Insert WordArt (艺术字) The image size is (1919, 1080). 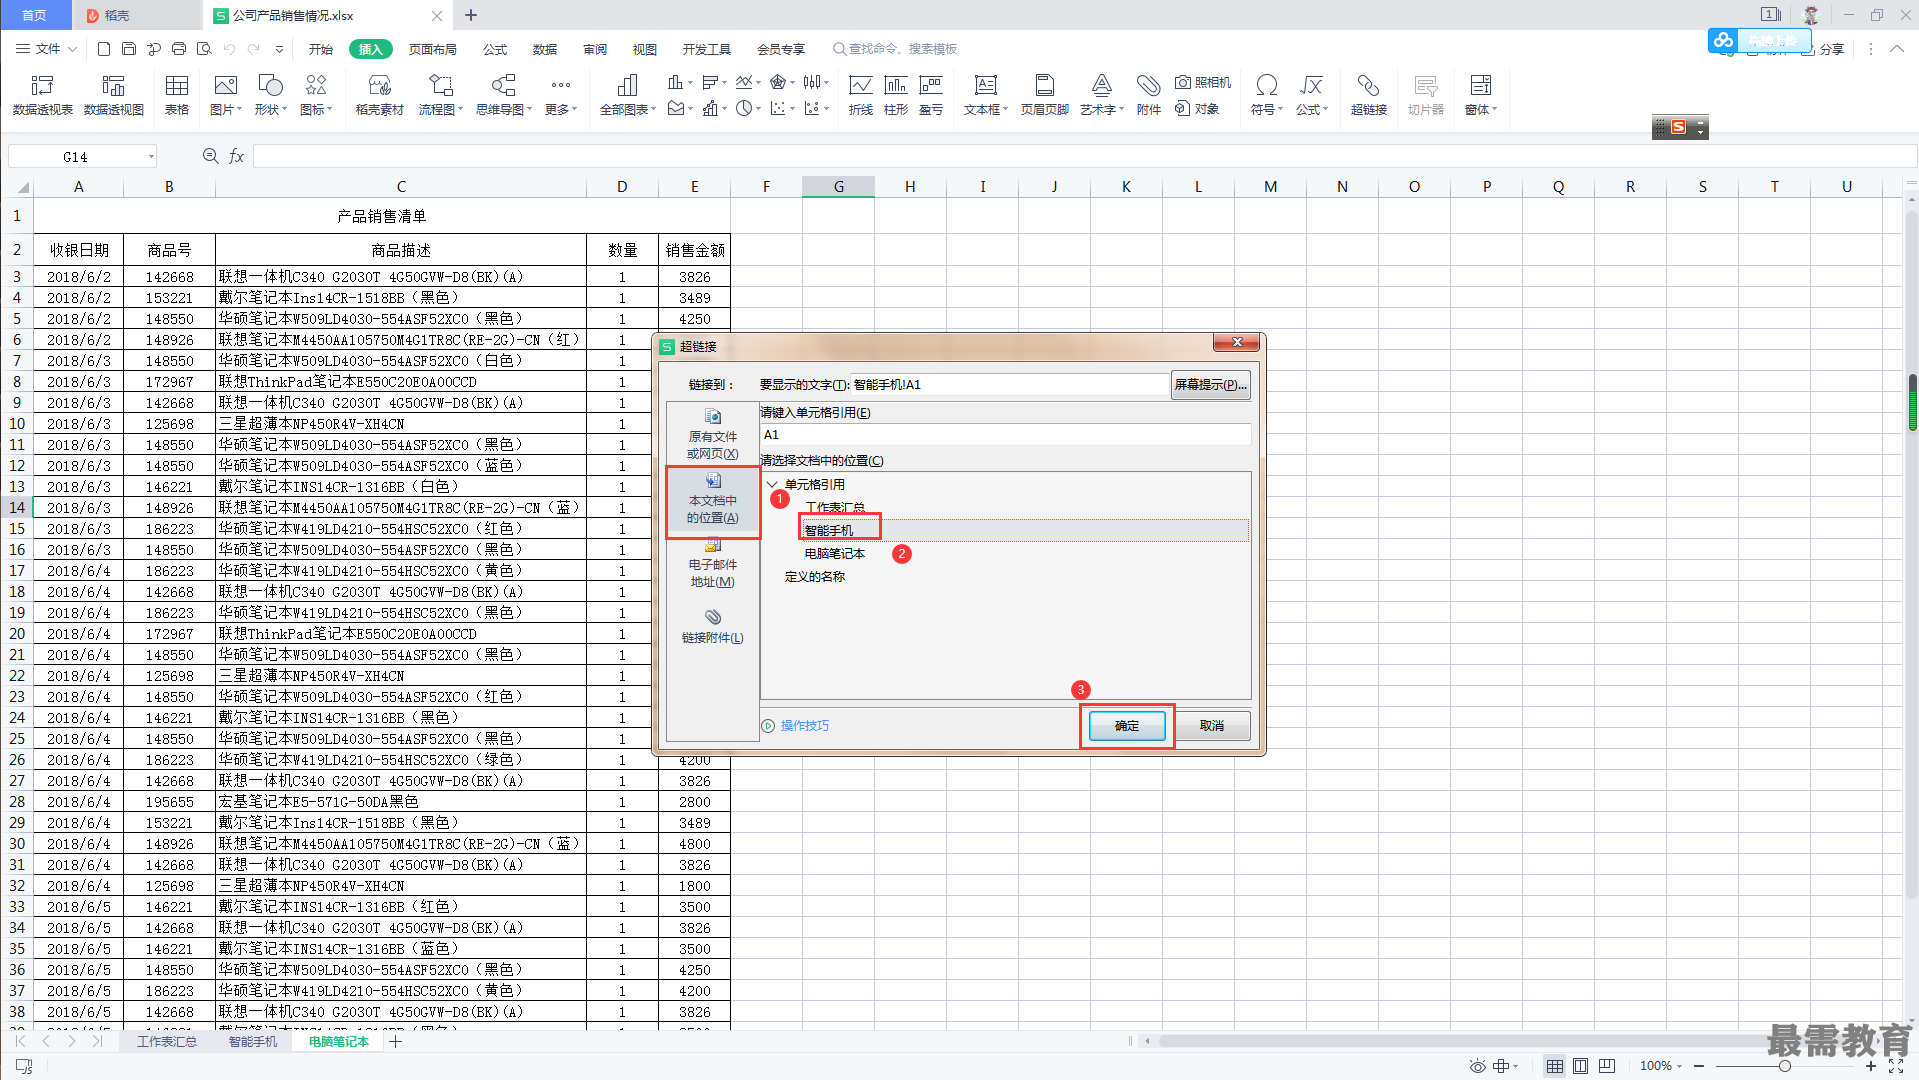[1101, 95]
